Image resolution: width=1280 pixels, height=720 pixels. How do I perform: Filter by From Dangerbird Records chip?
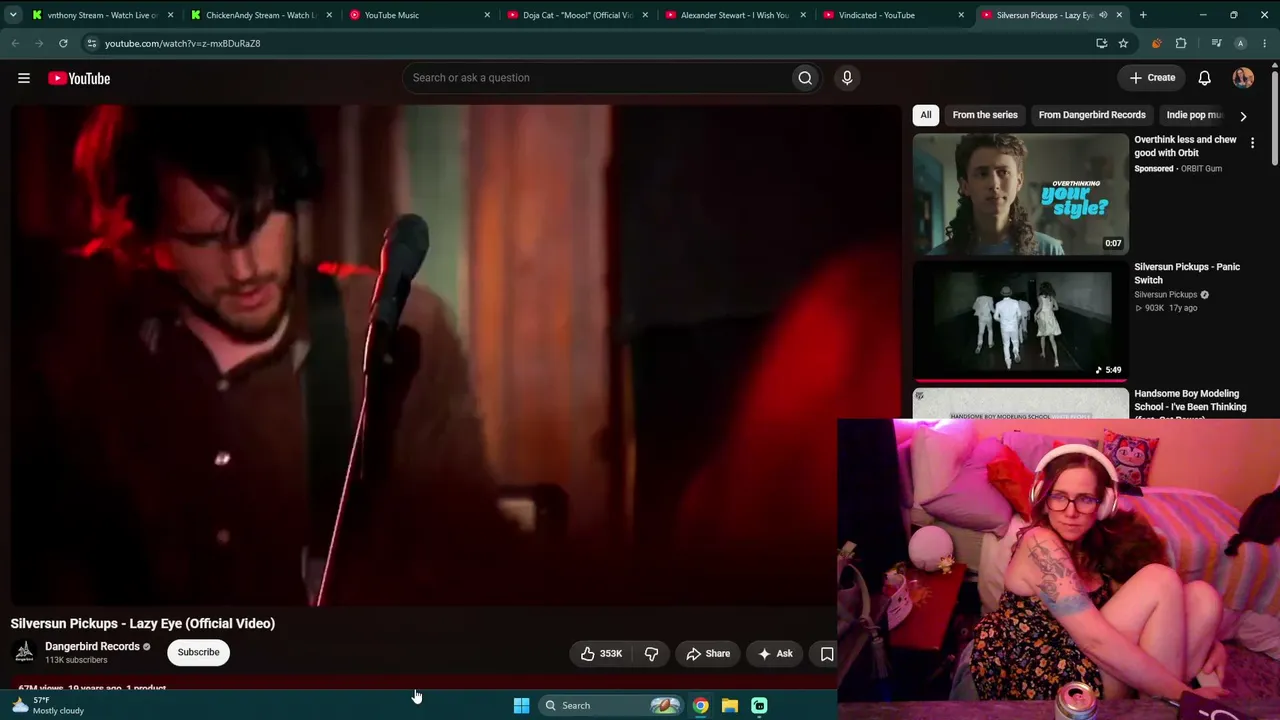(1092, 115)
